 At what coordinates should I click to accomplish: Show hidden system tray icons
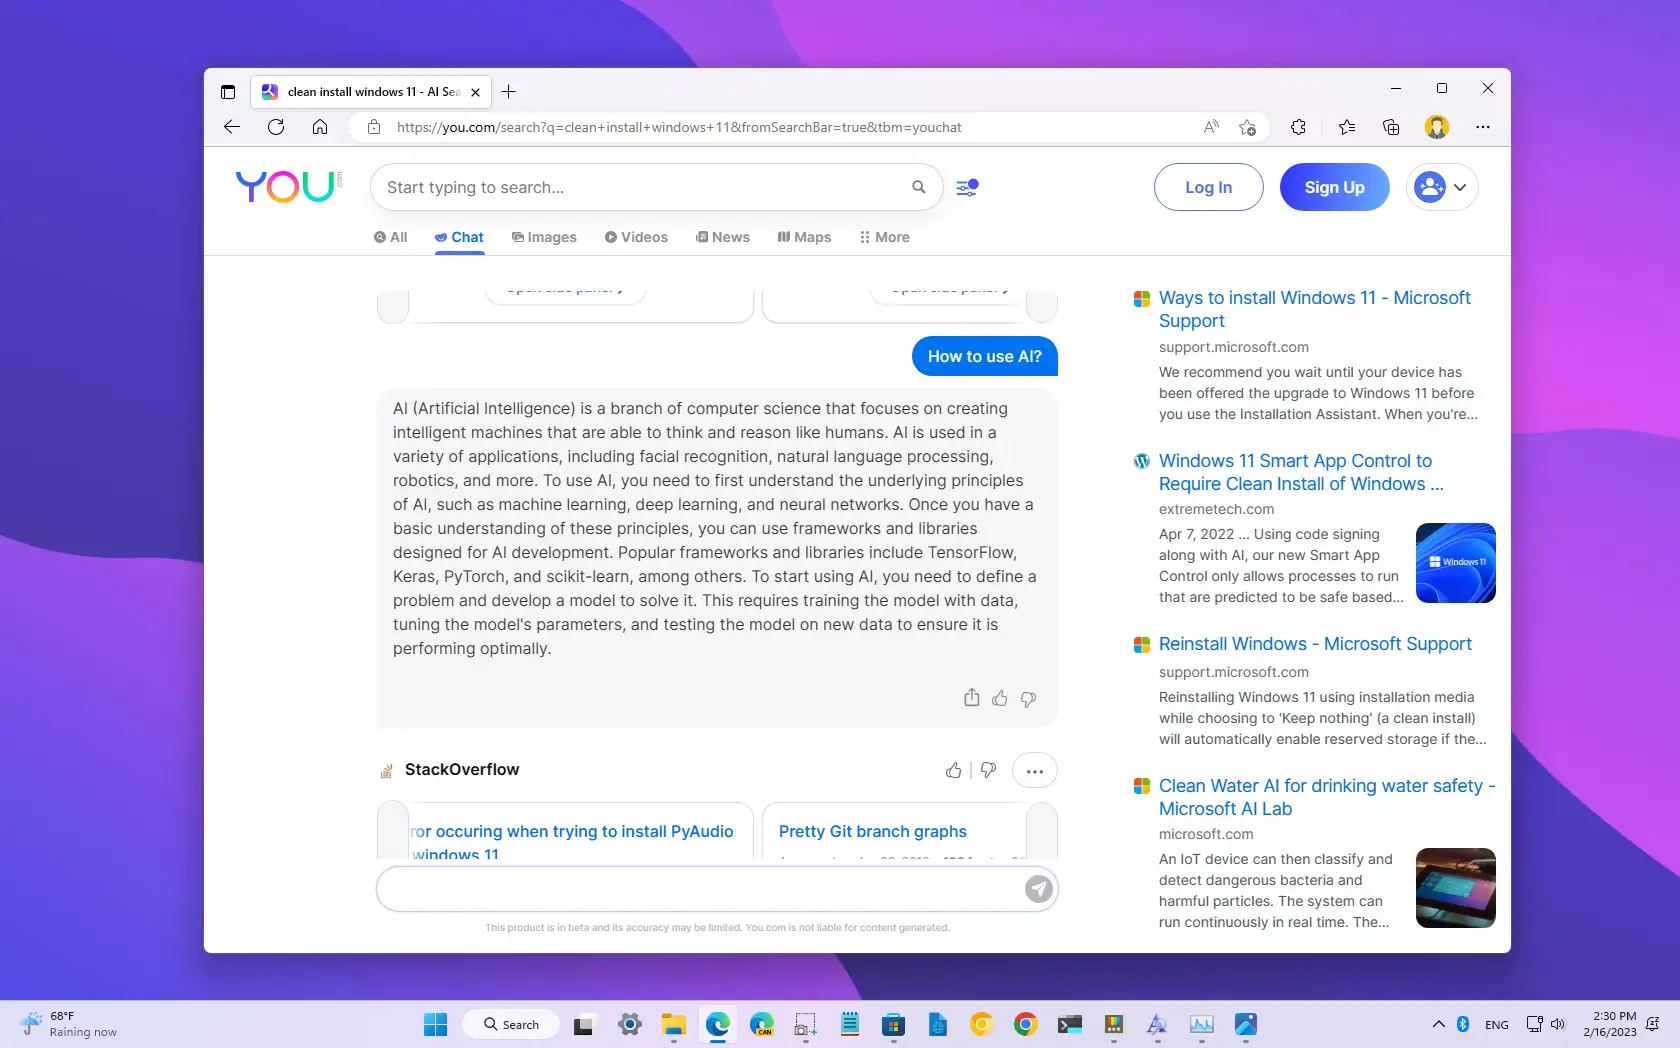(1438, 1024)
